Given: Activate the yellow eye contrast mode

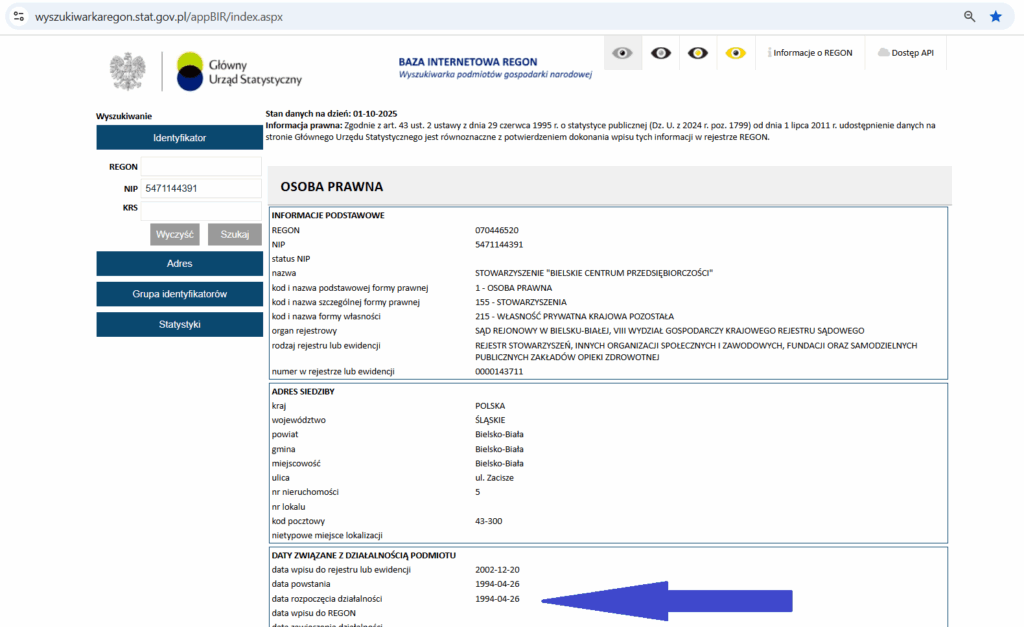Looking at the screenshot, I should pyautogui.click(x=736, y=52).
